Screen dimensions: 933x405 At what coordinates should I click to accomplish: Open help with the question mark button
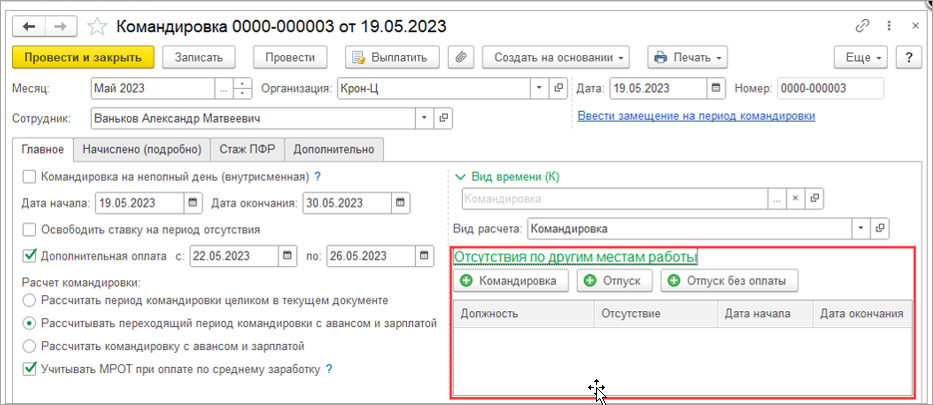tap(909, 58)
